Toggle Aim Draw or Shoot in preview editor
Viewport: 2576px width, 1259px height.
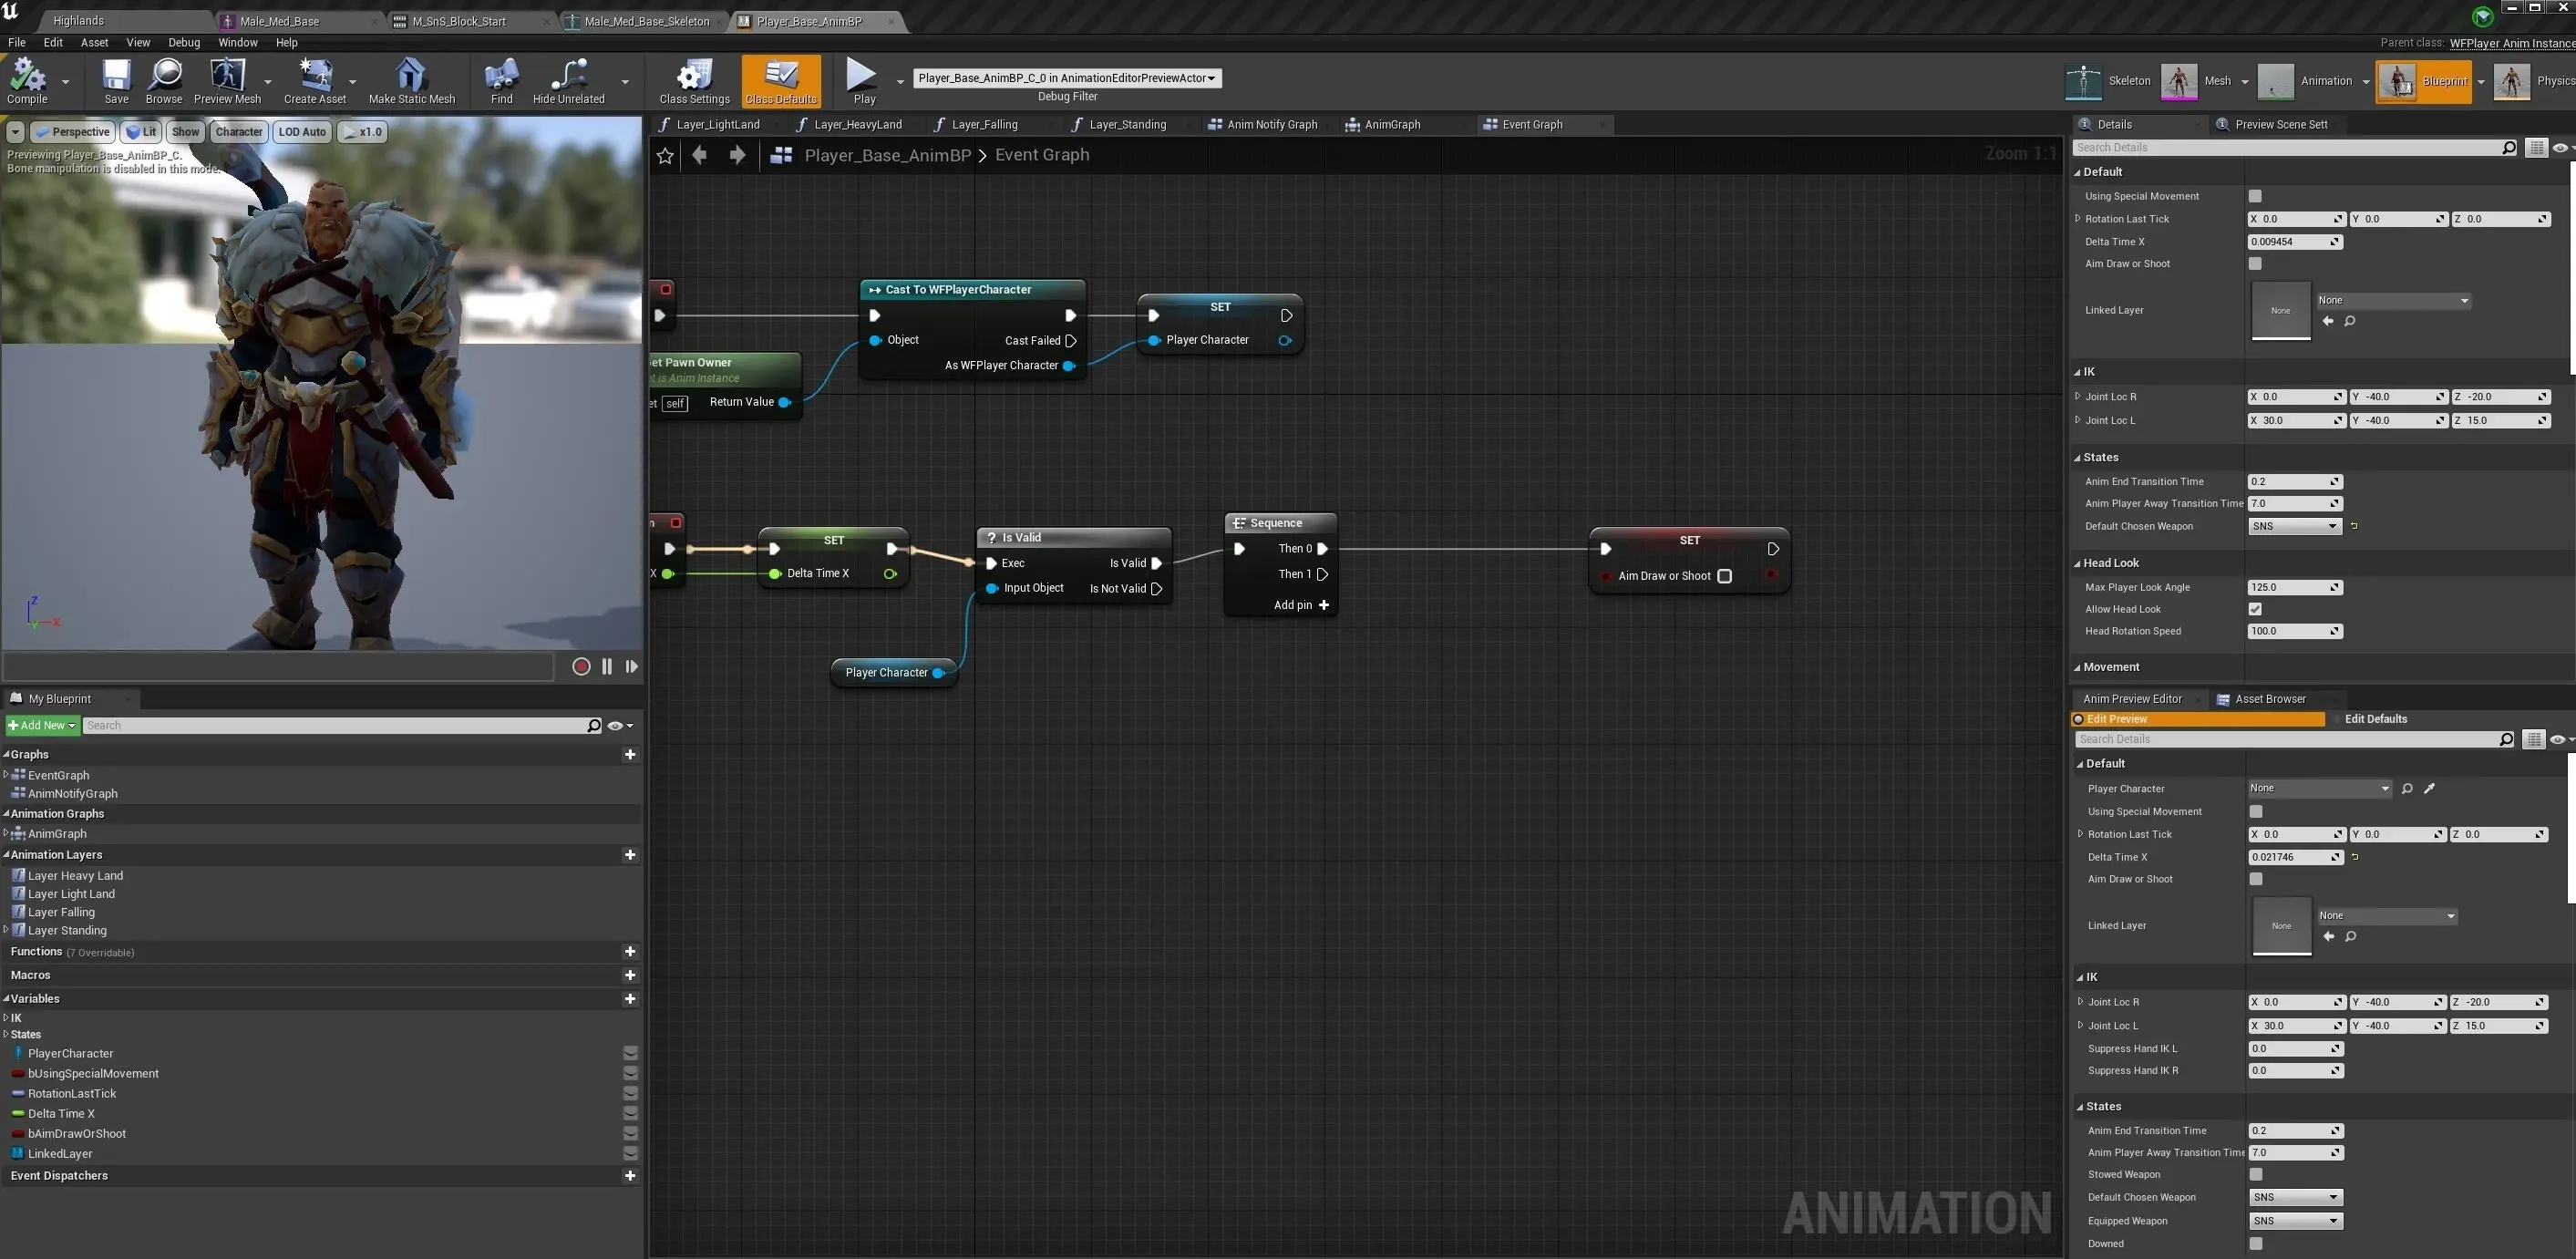pos(2256,879)
